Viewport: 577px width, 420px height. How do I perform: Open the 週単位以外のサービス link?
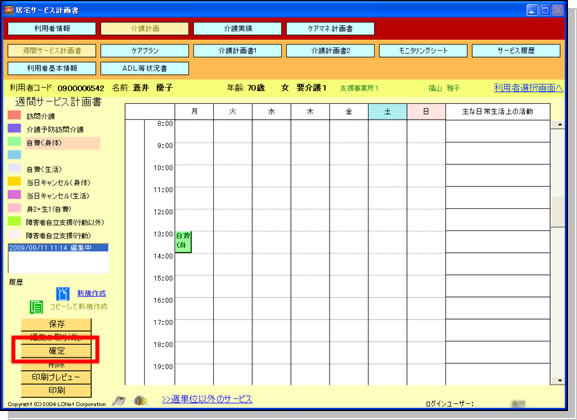click(207, 399)
